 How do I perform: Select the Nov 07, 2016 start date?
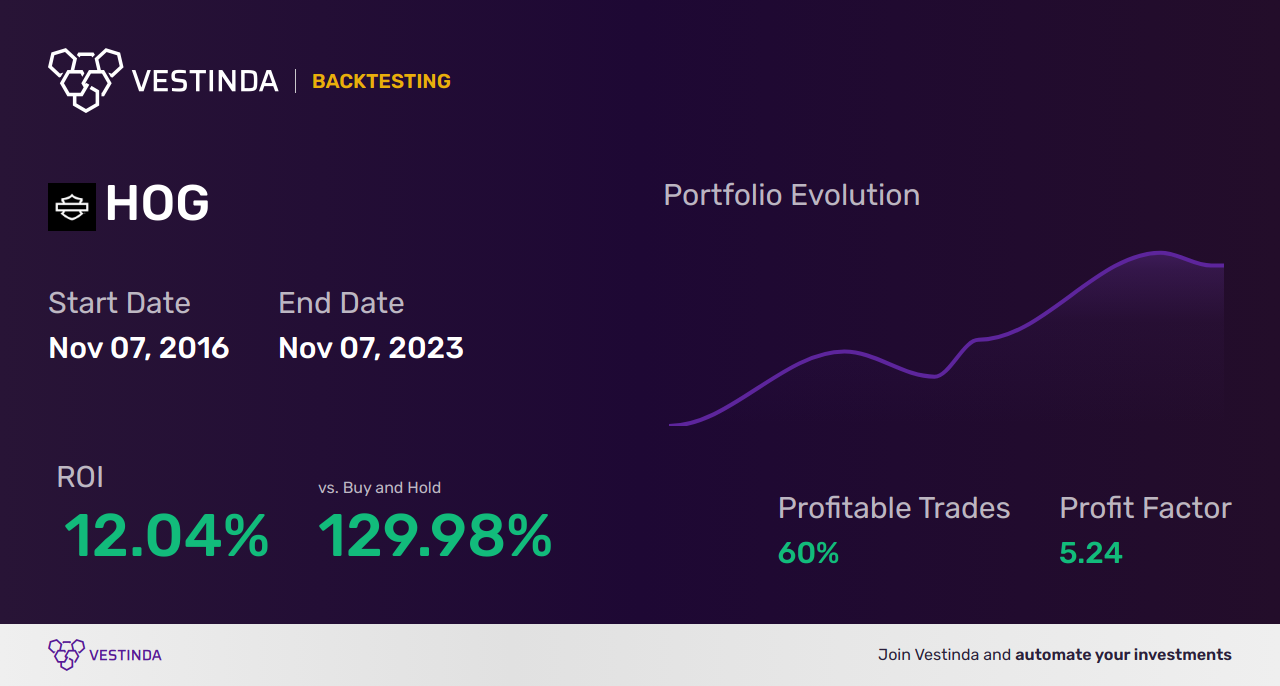[139, 348]
